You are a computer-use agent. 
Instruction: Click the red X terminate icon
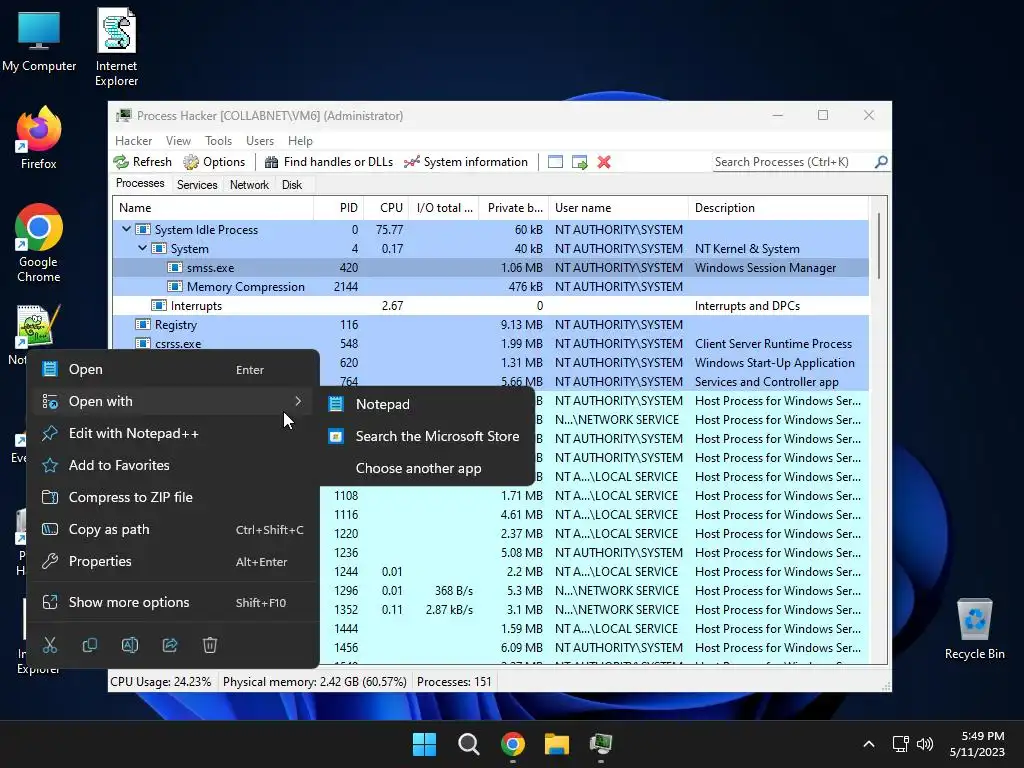pos(604,162)
